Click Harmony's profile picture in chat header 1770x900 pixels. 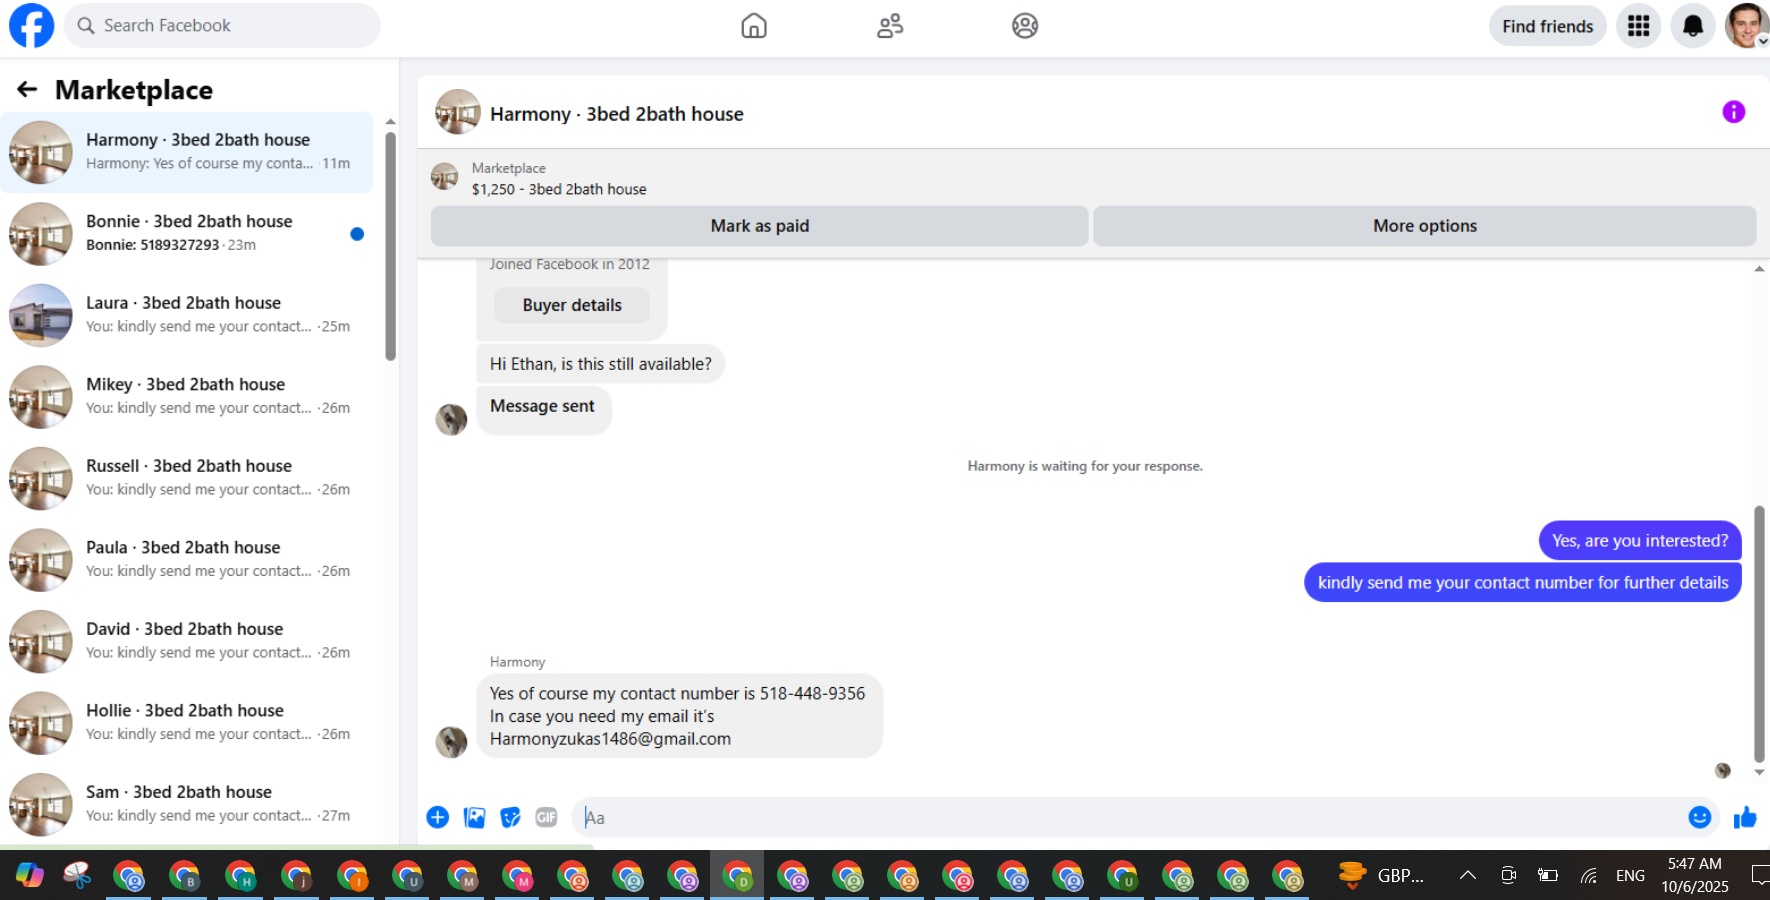(458, 112)
